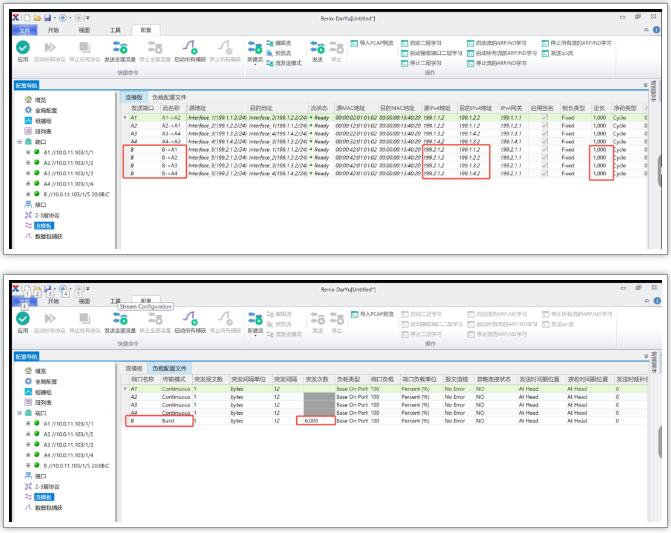Select 全局配置 in the top window navigator
This screenshot has height=533, width=671.
click(x=46, y=110)
